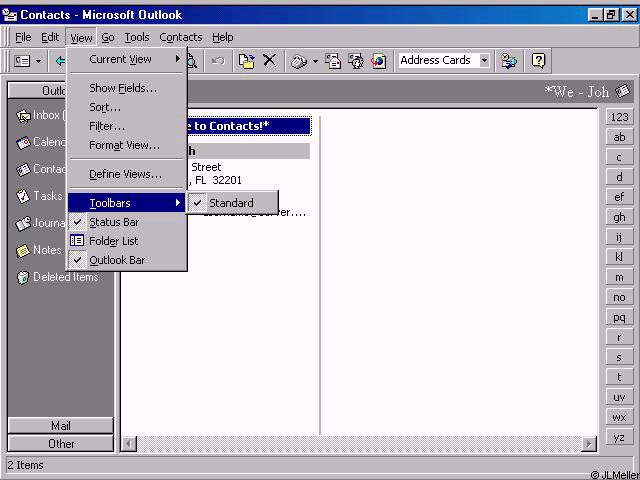The image size is (640, 480).
Task: Expand the Current View submenu
Action: (x=127, y=59)
